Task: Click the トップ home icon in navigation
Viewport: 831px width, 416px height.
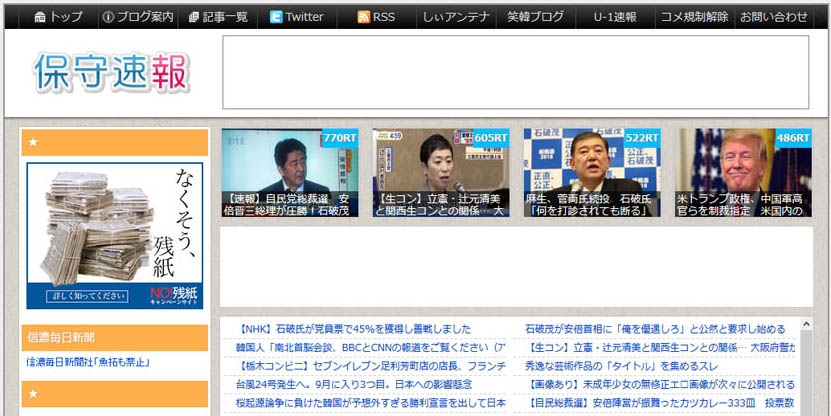Action: pos(40,17)
